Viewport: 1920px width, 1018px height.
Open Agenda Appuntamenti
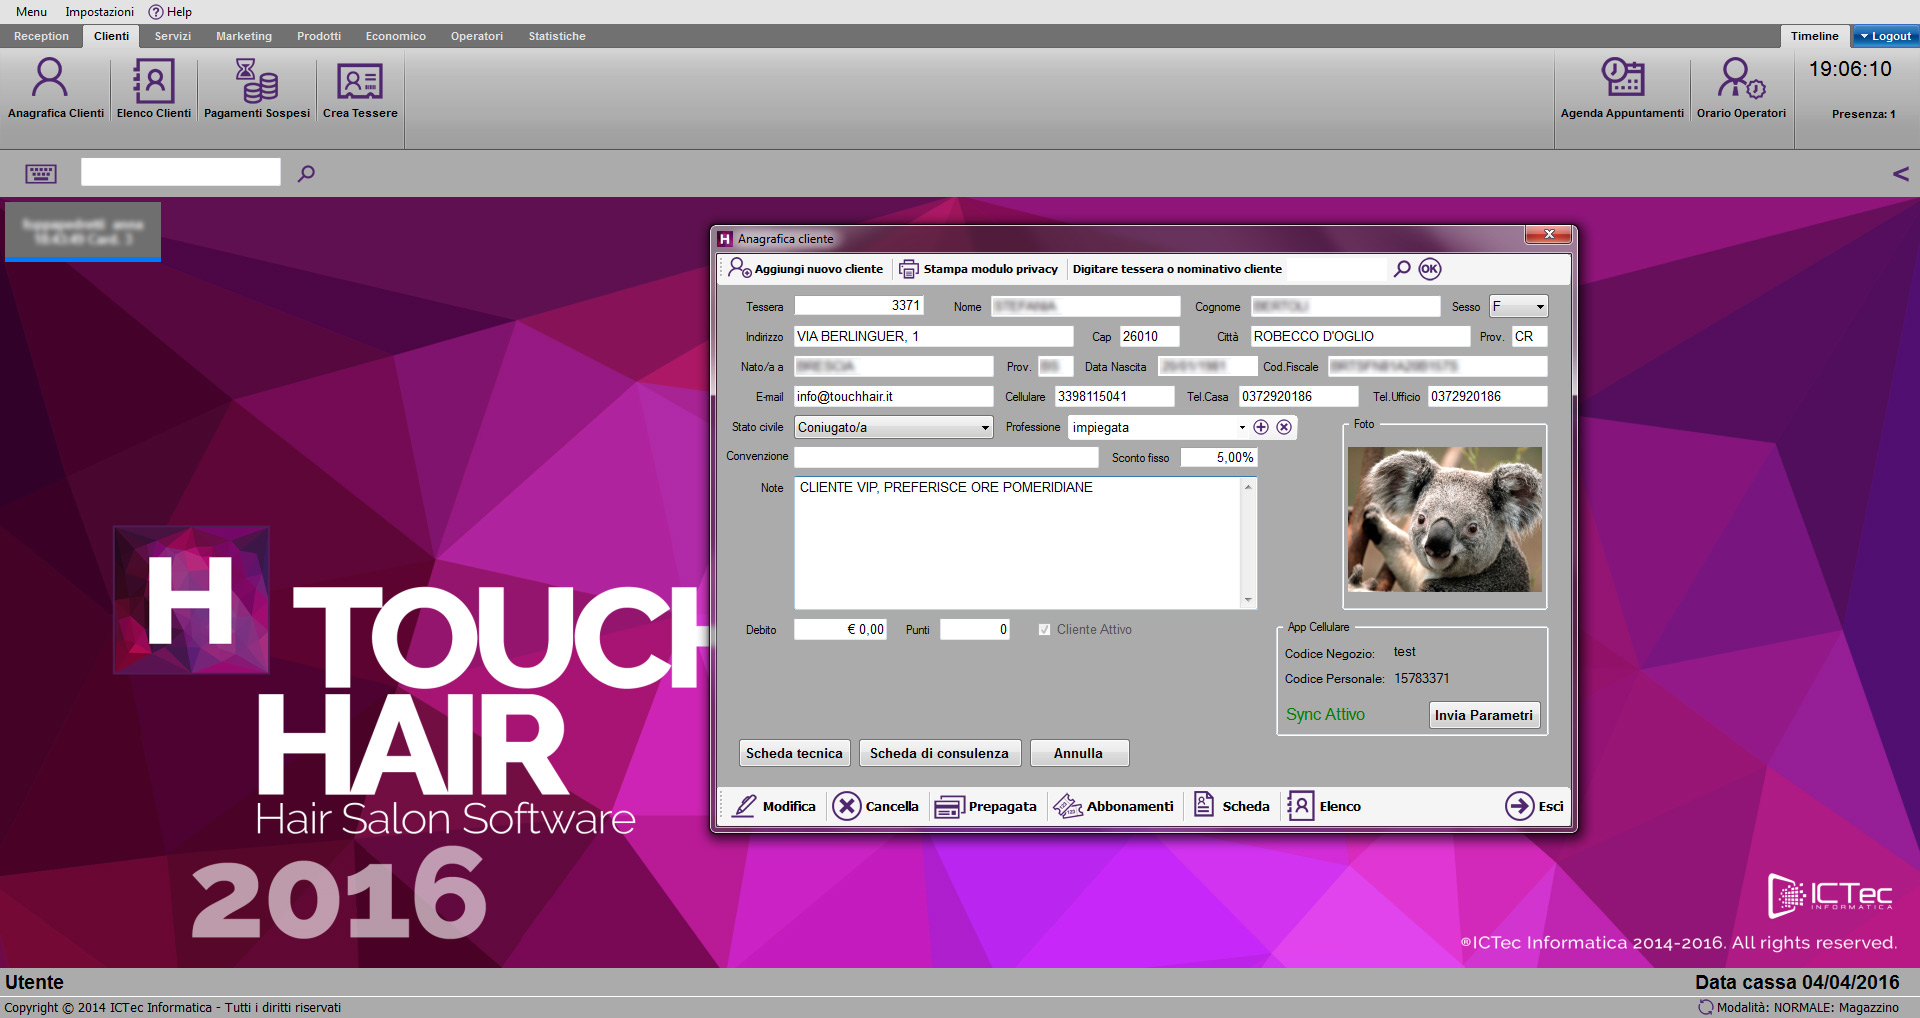1622,88
